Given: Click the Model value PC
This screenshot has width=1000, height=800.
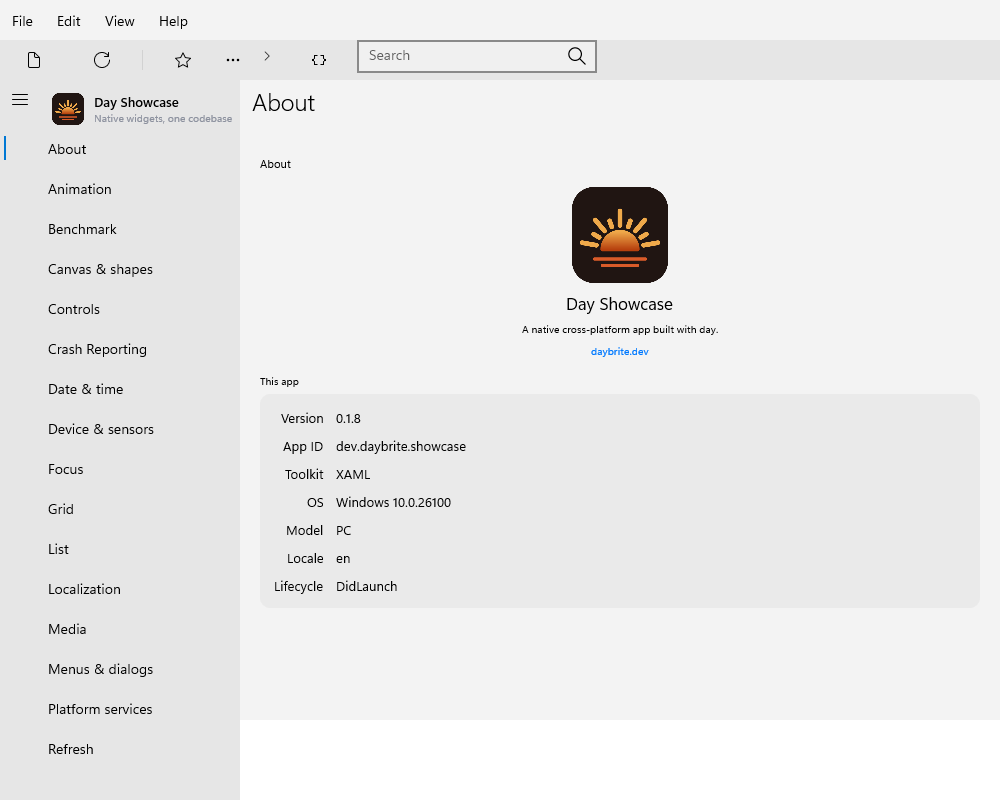Looking at the screenshot, I should pos(343,531).
